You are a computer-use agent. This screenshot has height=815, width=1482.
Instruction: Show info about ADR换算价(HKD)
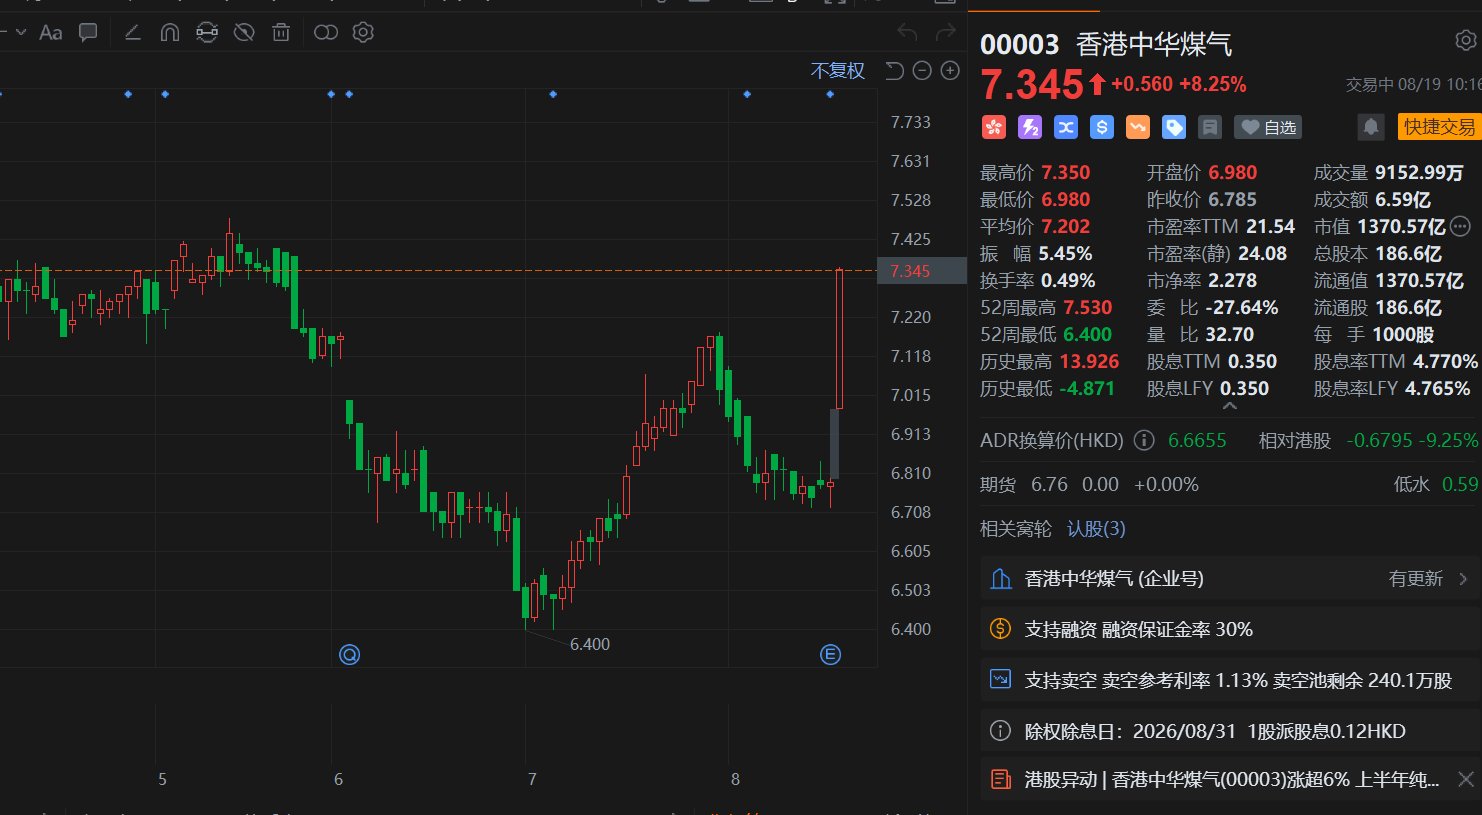coord(1144,440)
